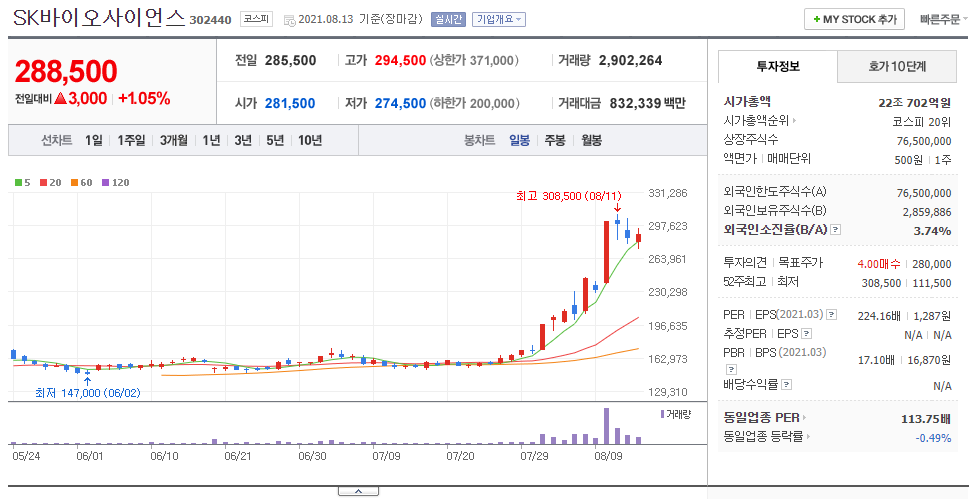This screenshot has height=499, width=973.
Task: Click the help icon next to 외국인소진율(B/A)
Action: coord(835,230)
